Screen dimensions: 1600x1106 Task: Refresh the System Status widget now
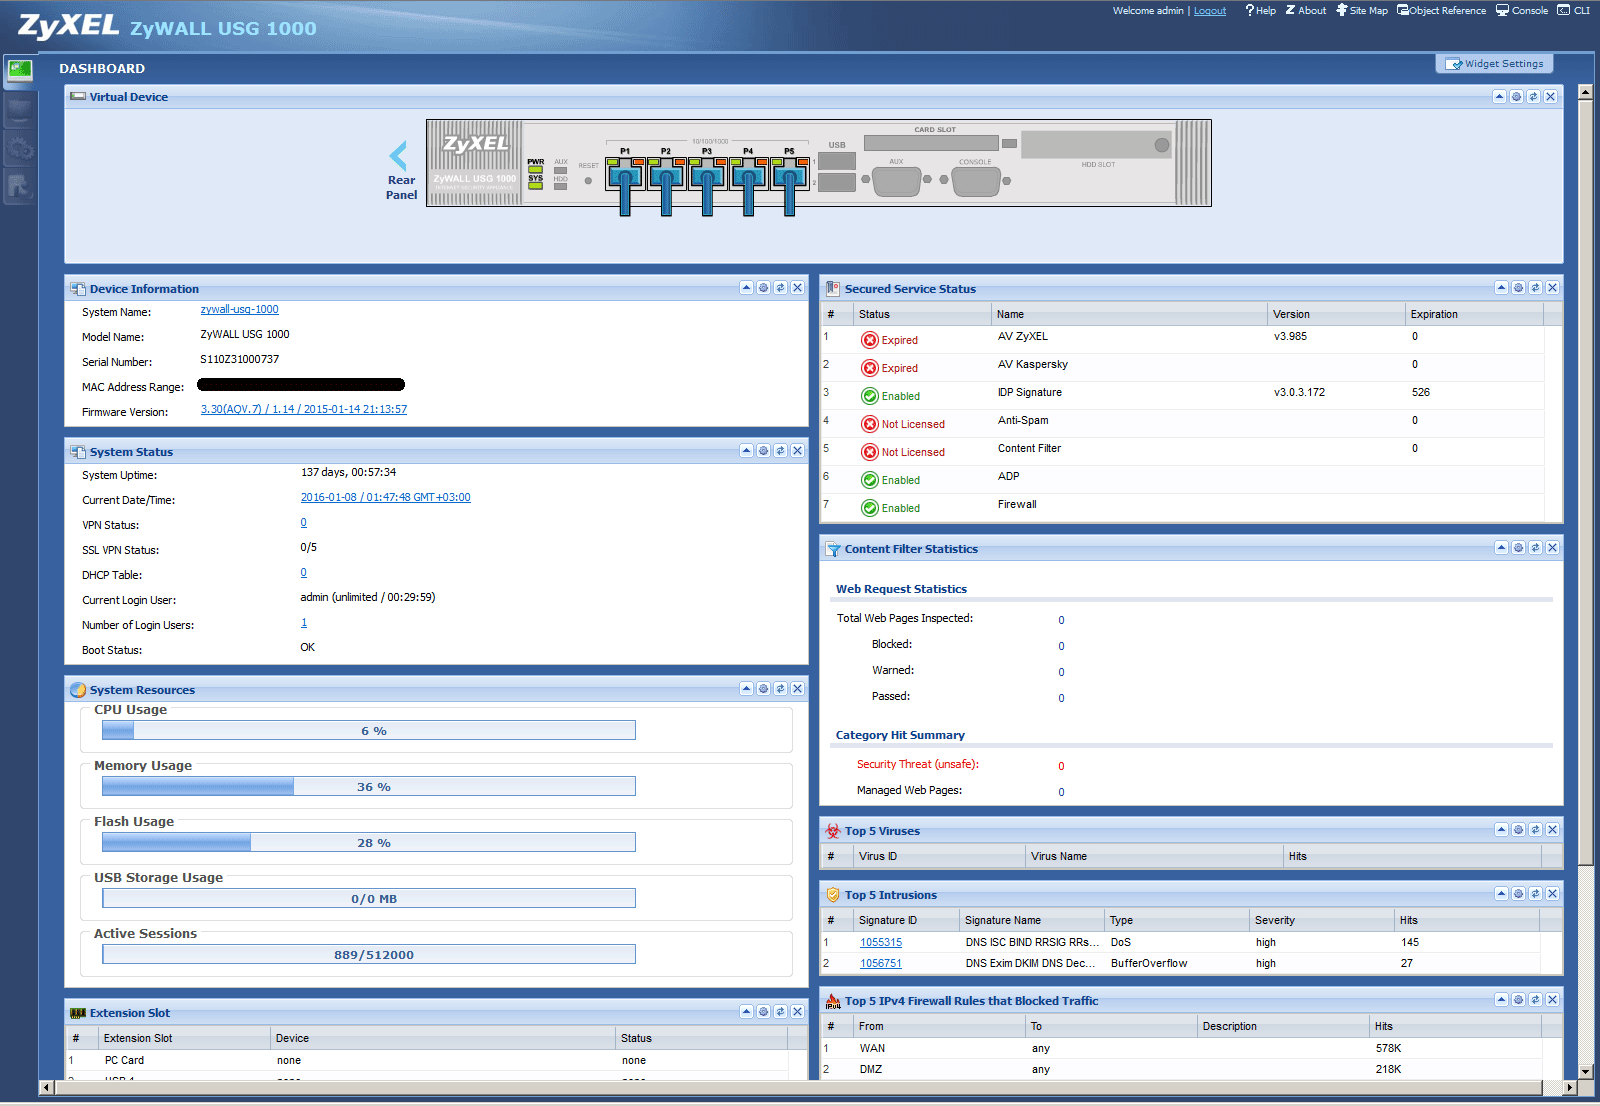781,451
